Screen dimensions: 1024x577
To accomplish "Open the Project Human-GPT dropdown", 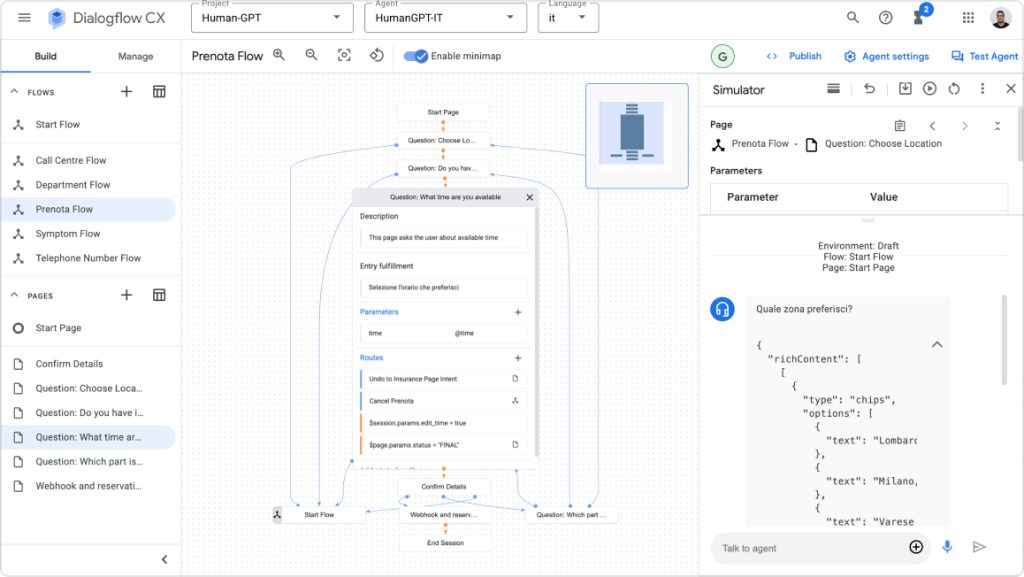I will [272, 18].
